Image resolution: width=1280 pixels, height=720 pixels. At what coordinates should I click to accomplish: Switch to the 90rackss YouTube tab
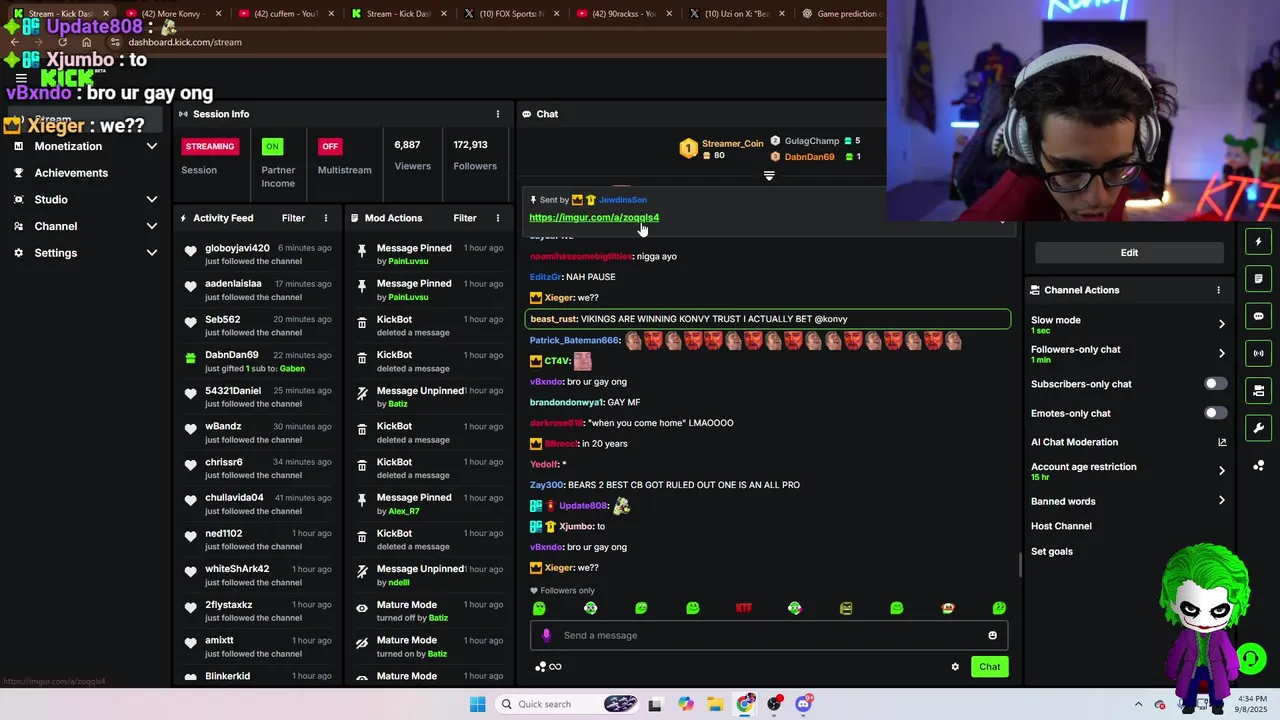click(x=625, y=14)
